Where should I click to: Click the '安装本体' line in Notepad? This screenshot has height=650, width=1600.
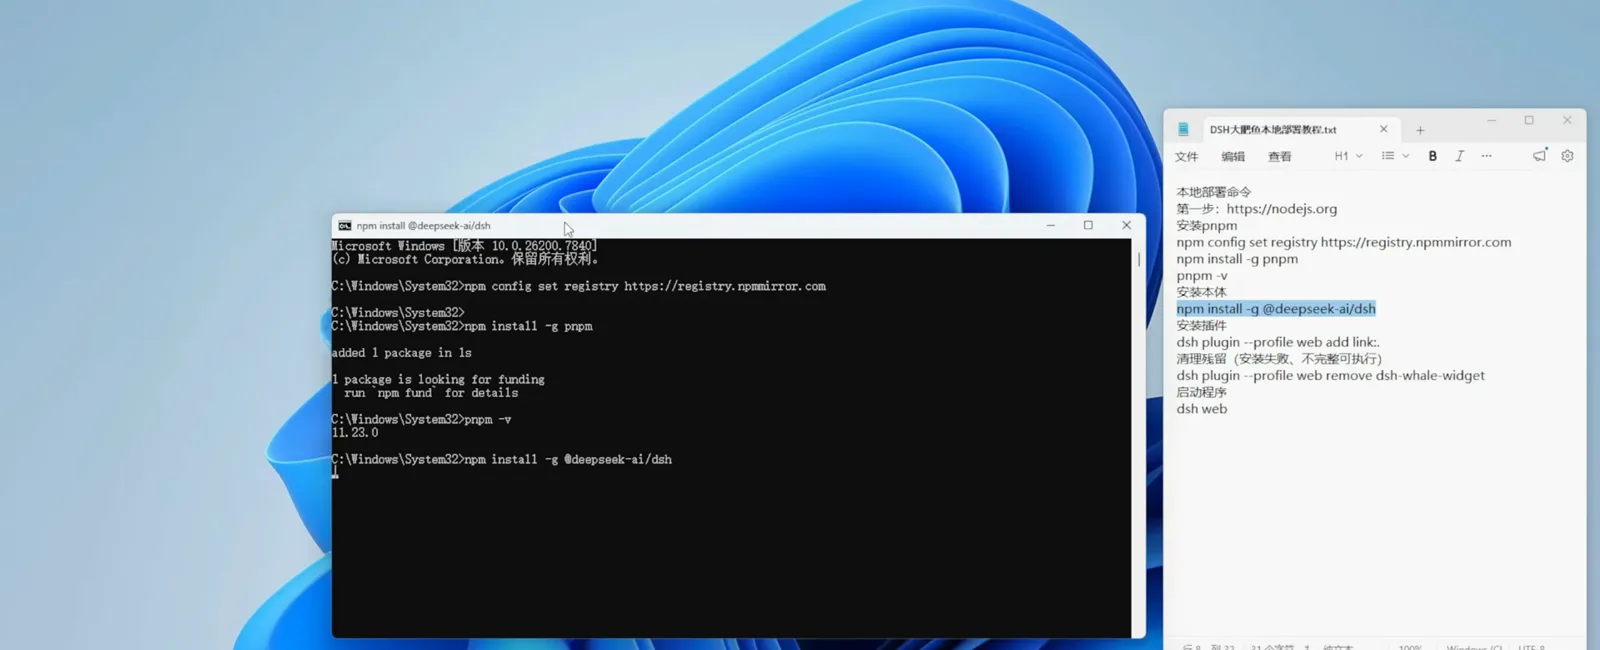pyautogui.click(x=1201, y=292)
